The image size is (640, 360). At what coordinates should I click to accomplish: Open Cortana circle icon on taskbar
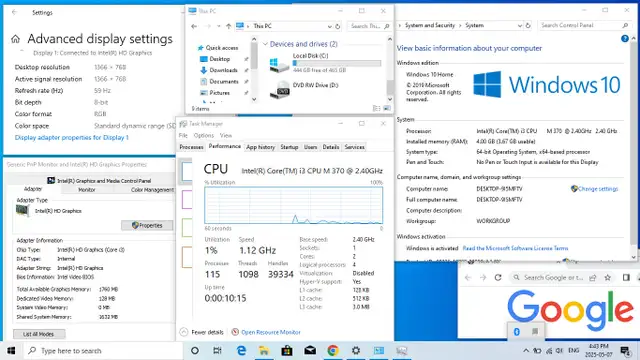coord(195,351)
